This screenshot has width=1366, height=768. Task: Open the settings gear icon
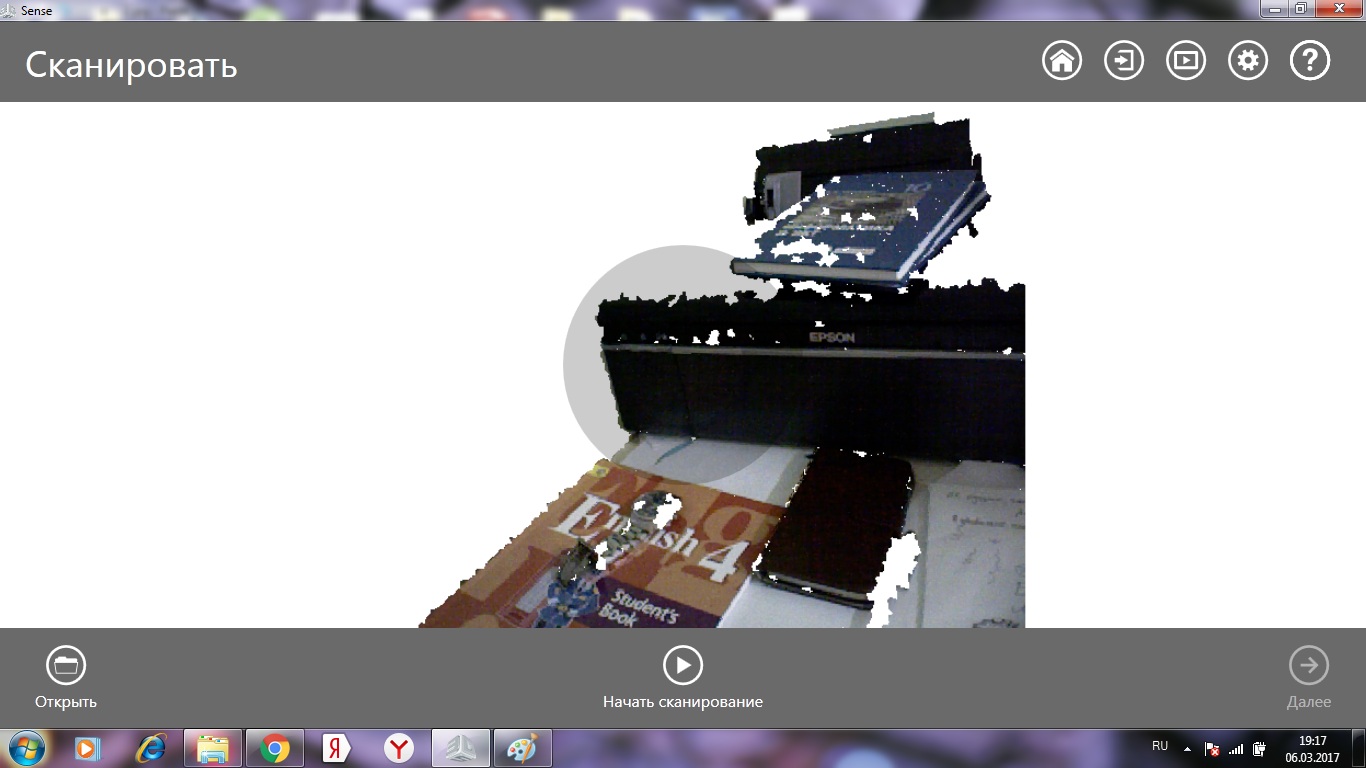1248,61
